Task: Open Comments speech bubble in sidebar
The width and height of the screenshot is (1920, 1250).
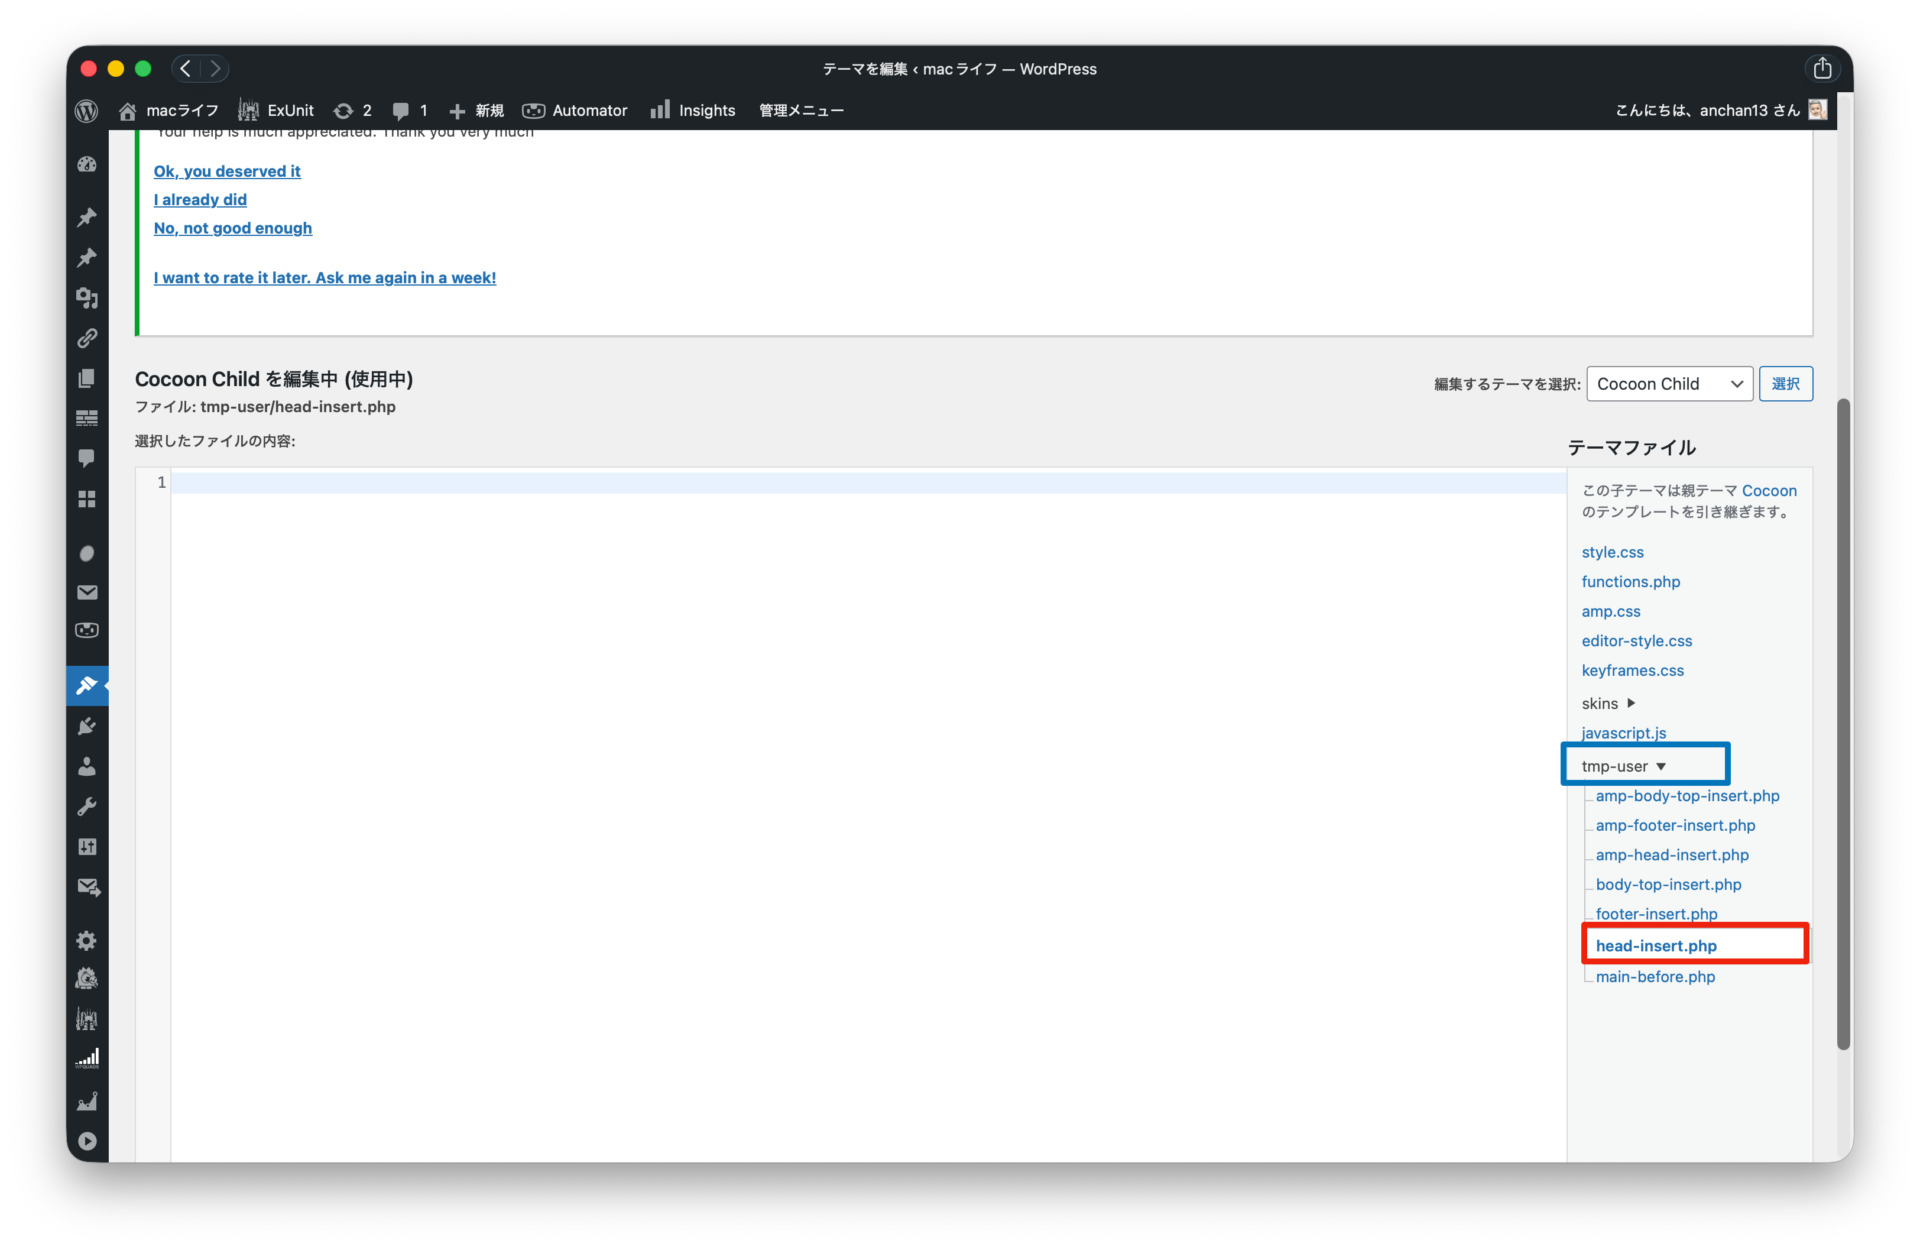Action: [87, 458]
